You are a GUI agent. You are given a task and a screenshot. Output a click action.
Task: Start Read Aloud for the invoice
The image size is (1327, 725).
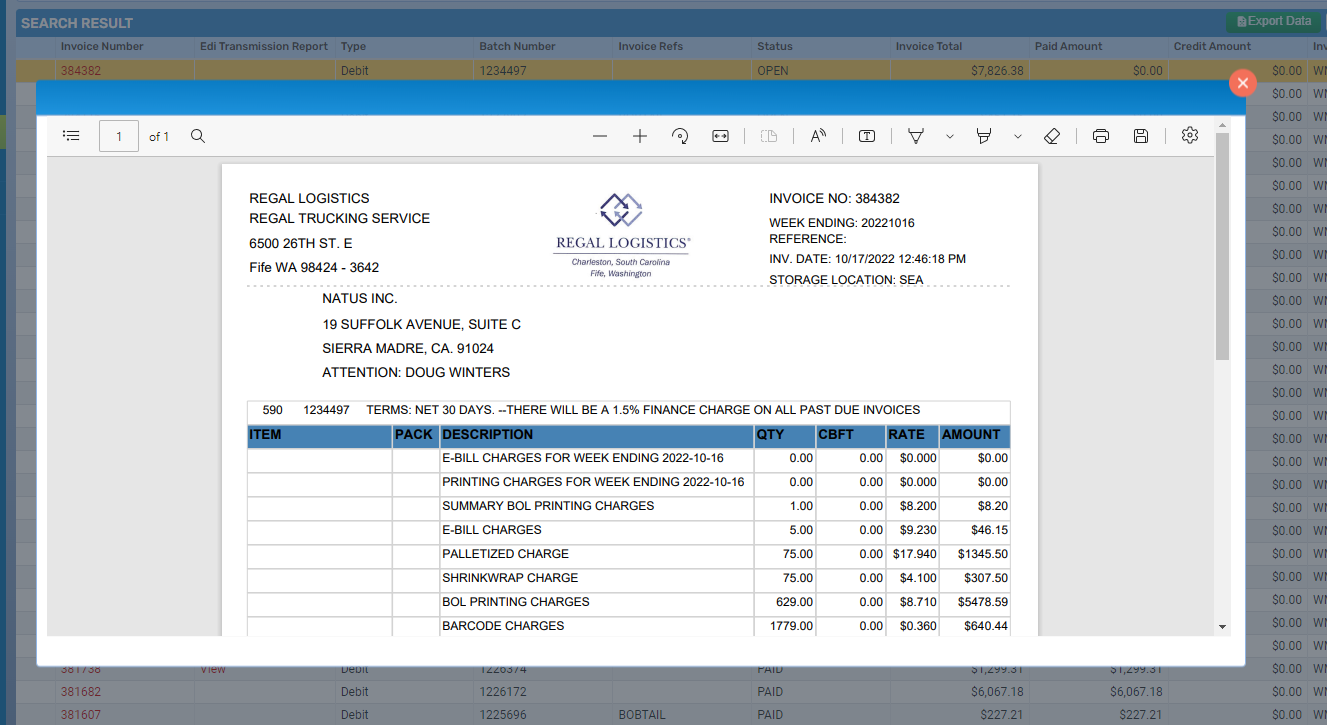point(818,136)
